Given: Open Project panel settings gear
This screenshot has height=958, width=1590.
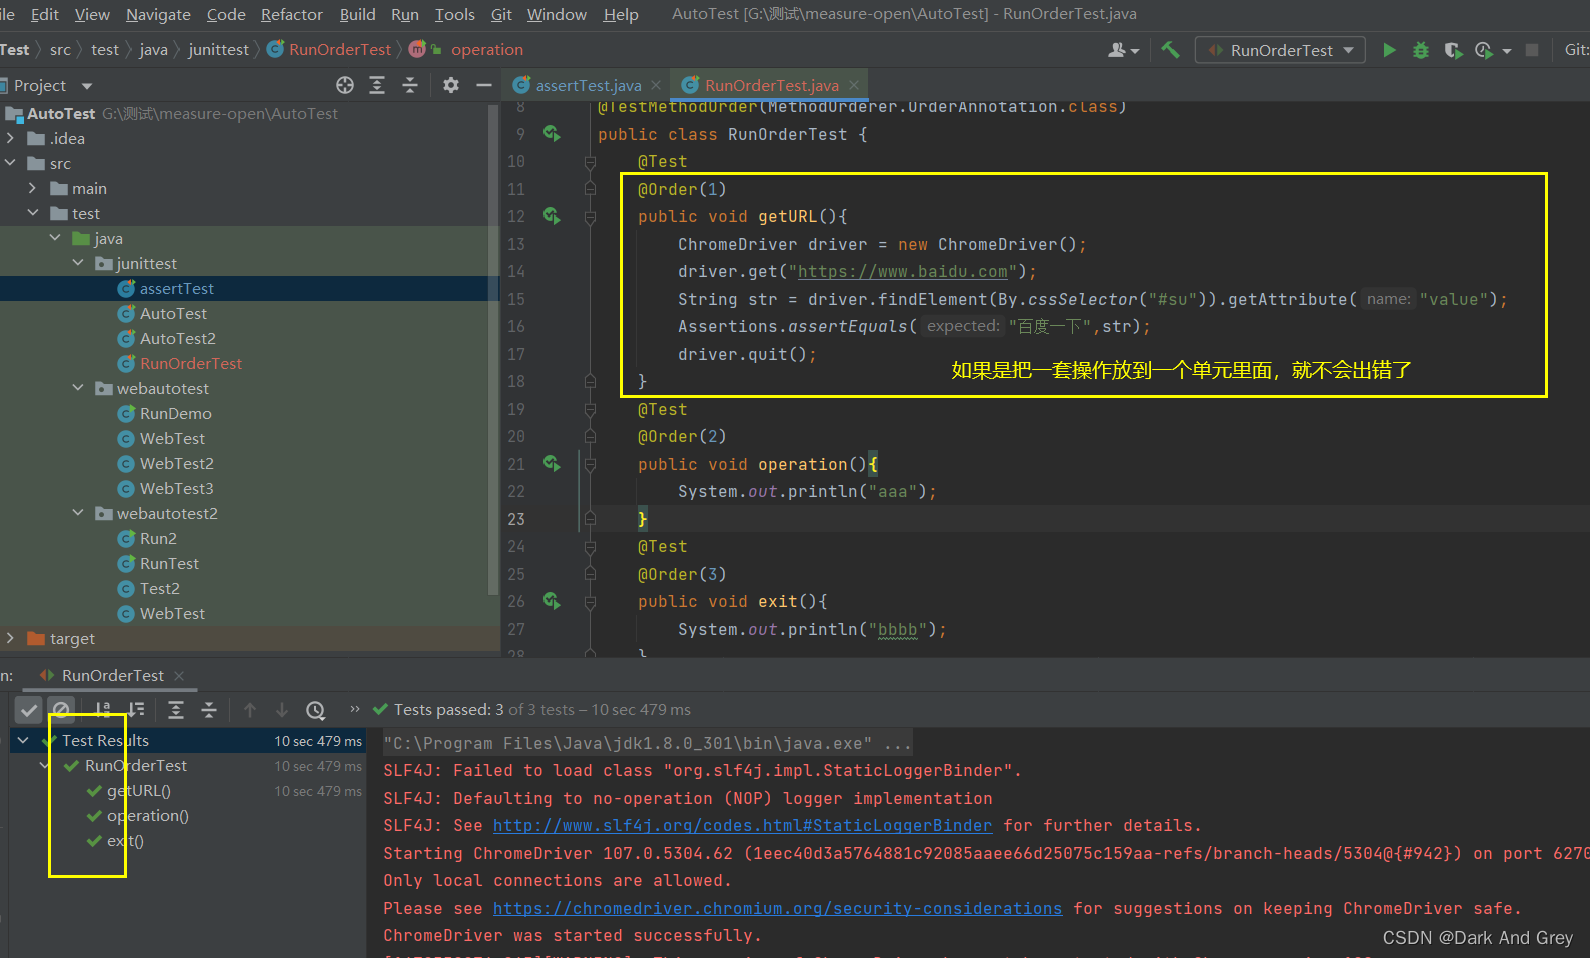Looking at the screenshot, I should pos(451,86).
